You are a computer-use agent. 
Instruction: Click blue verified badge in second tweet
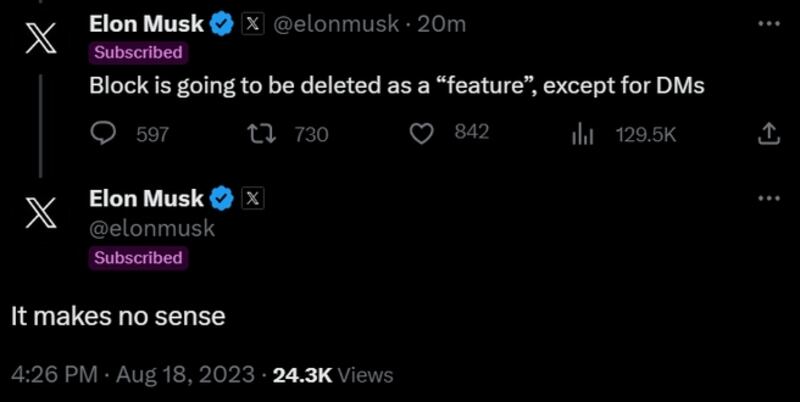pyautogui.click(x=222, y=198)
